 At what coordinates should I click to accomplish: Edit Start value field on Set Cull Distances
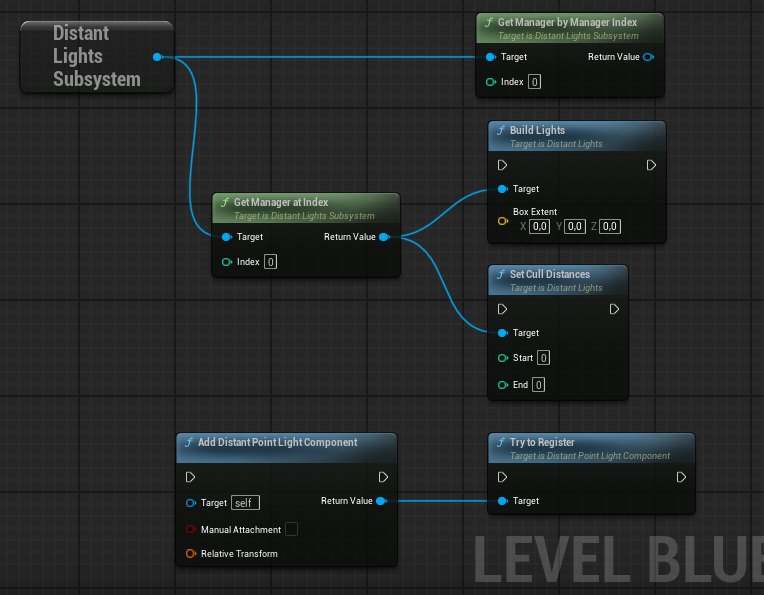tap(544, 358)
